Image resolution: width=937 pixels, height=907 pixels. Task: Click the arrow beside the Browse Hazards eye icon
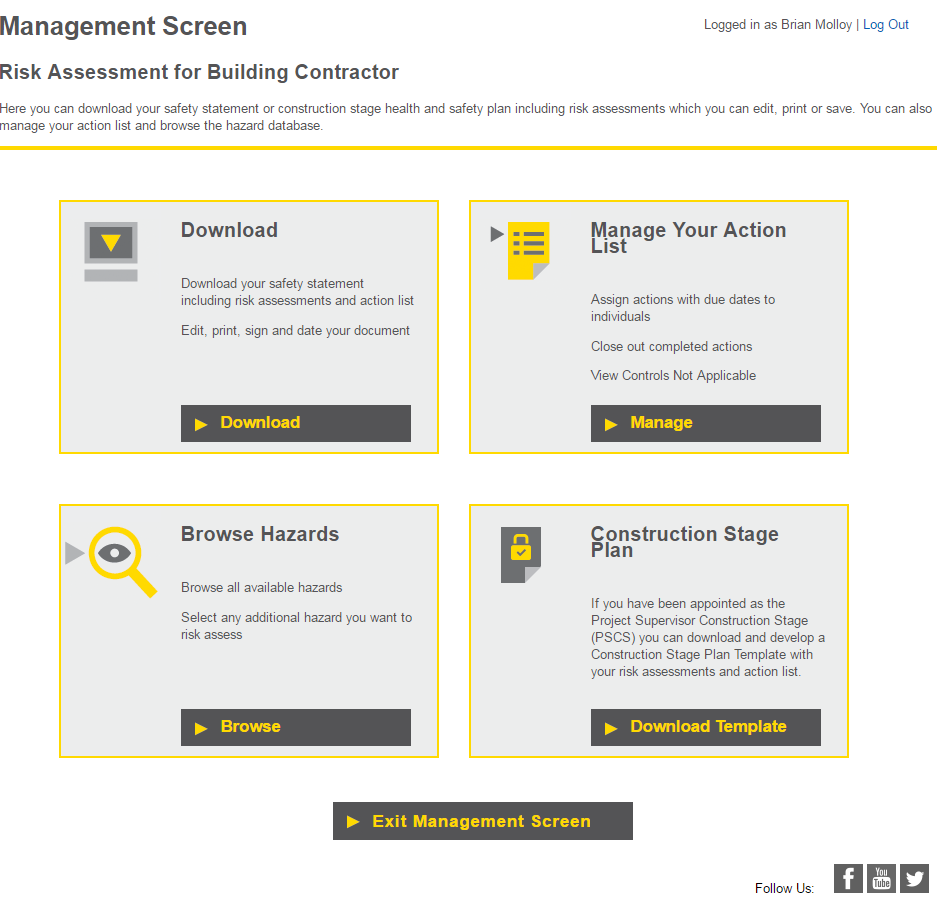pos(74,552)
